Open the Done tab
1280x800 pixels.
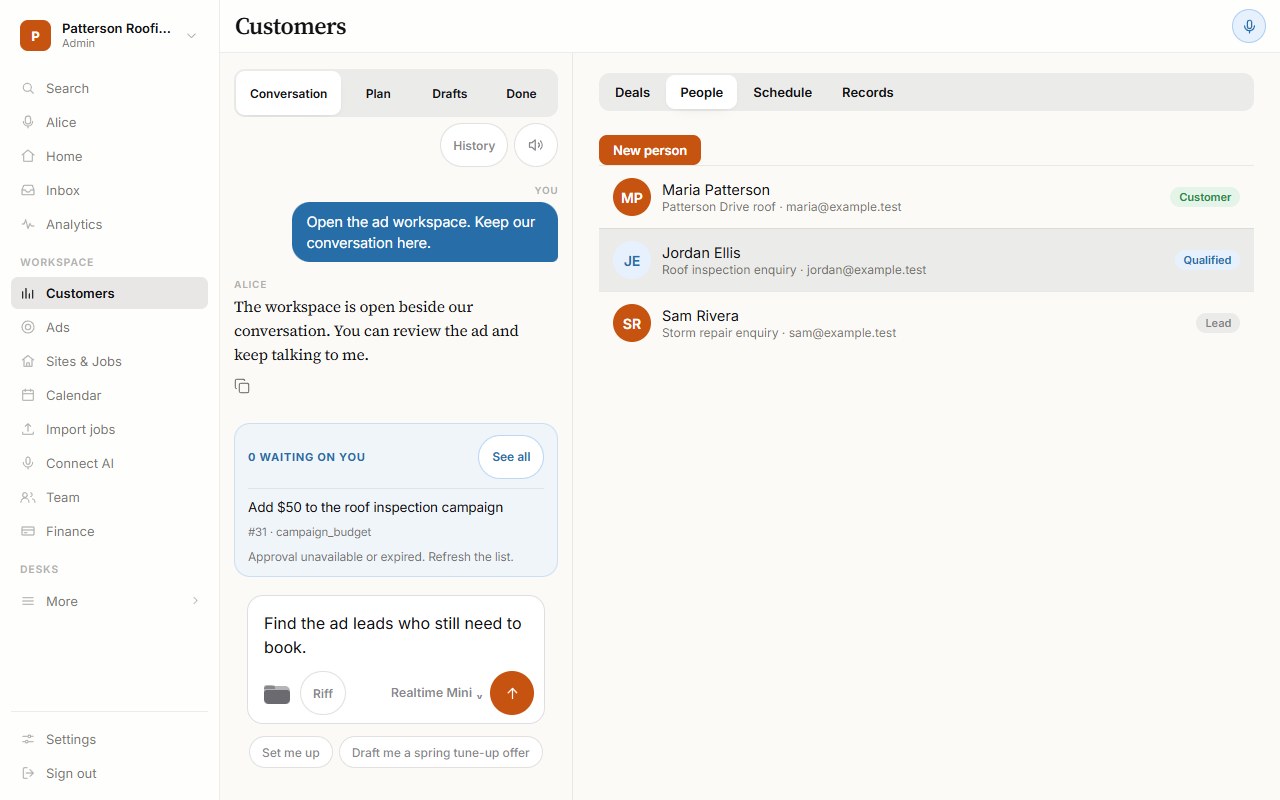click(521, 93)
